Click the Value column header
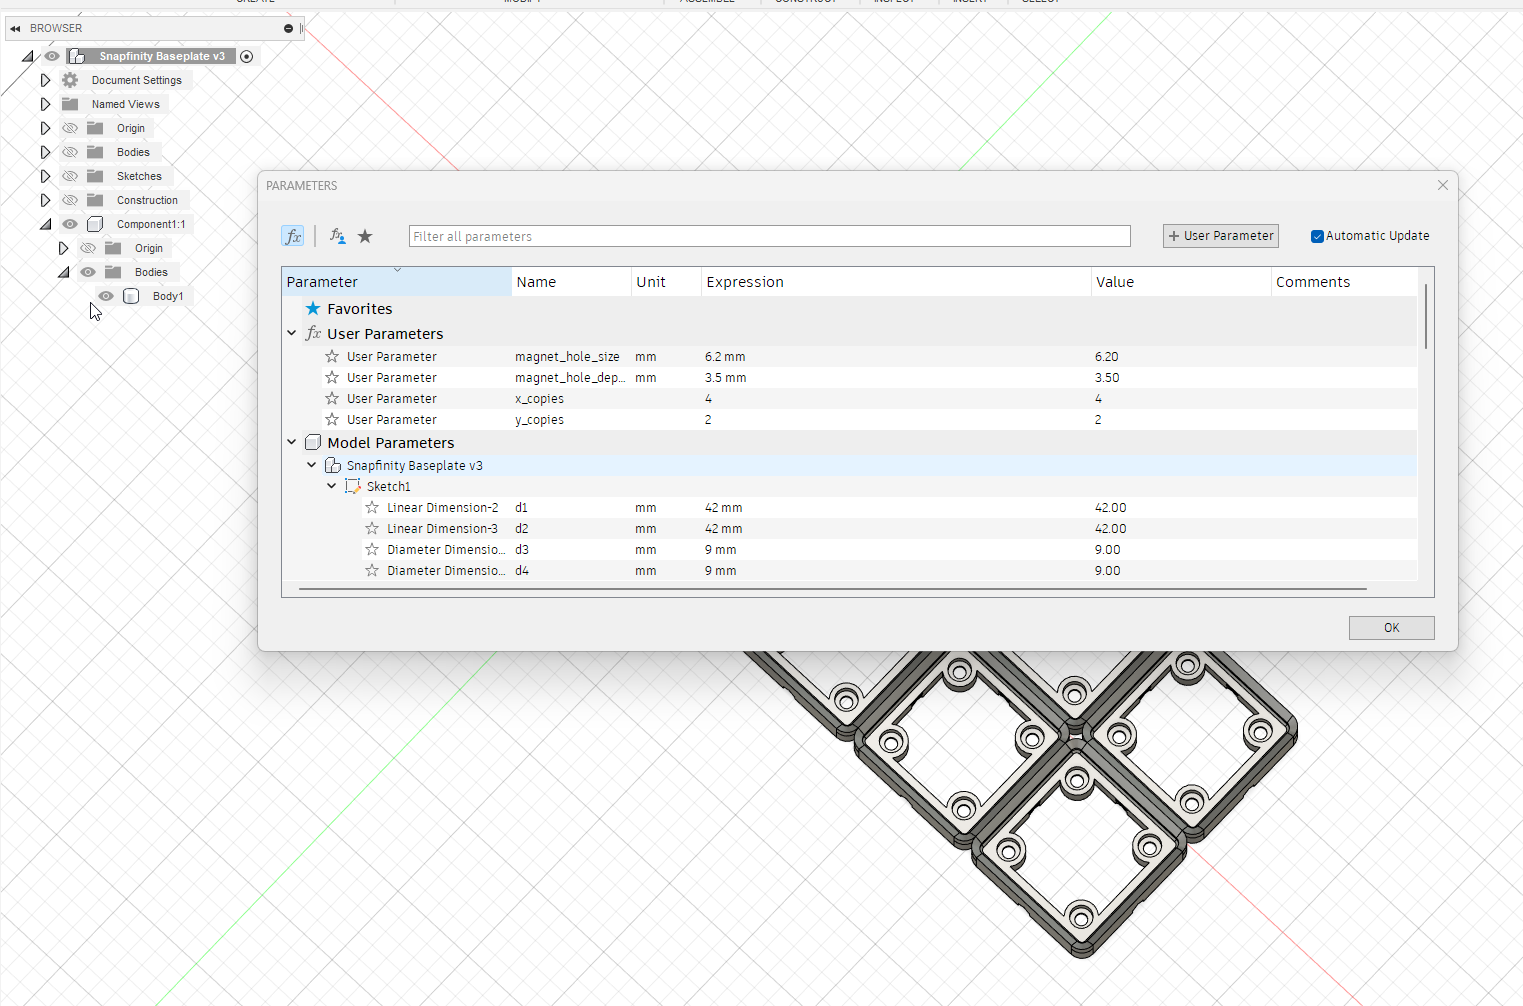The image size is (1523, 1006). coord(1181,282)
